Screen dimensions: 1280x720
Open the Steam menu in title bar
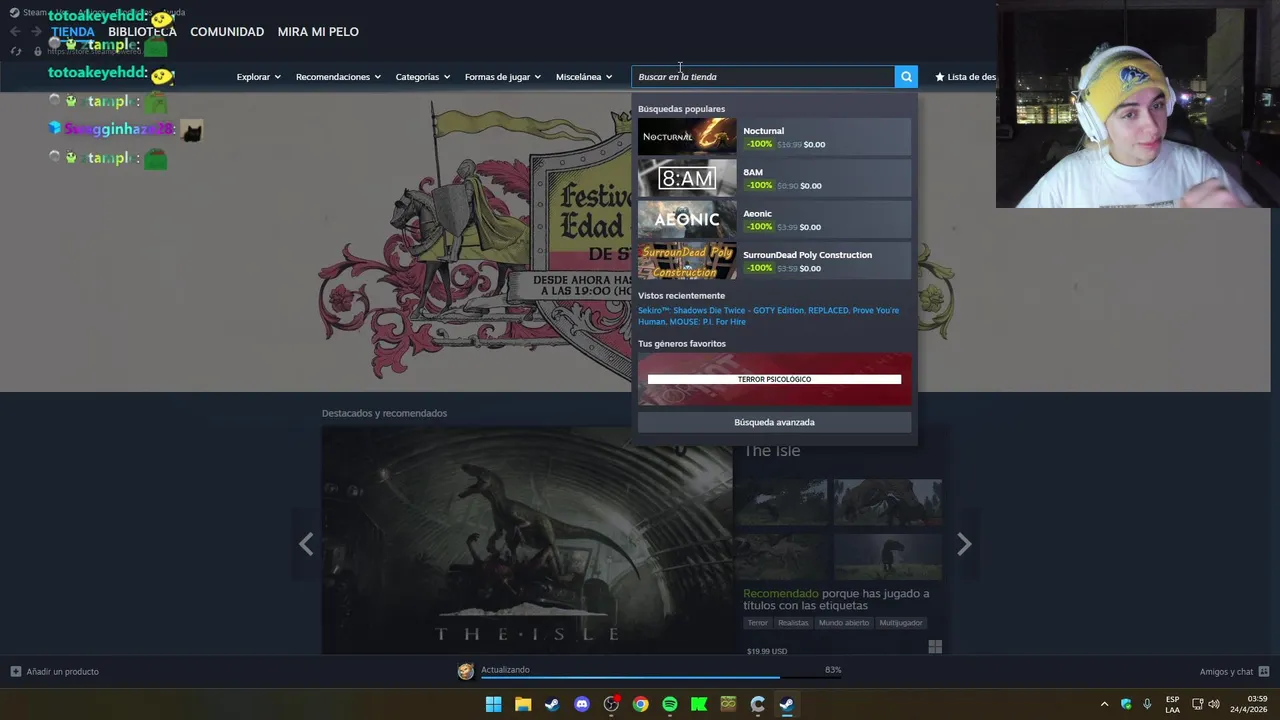point(35,12)
